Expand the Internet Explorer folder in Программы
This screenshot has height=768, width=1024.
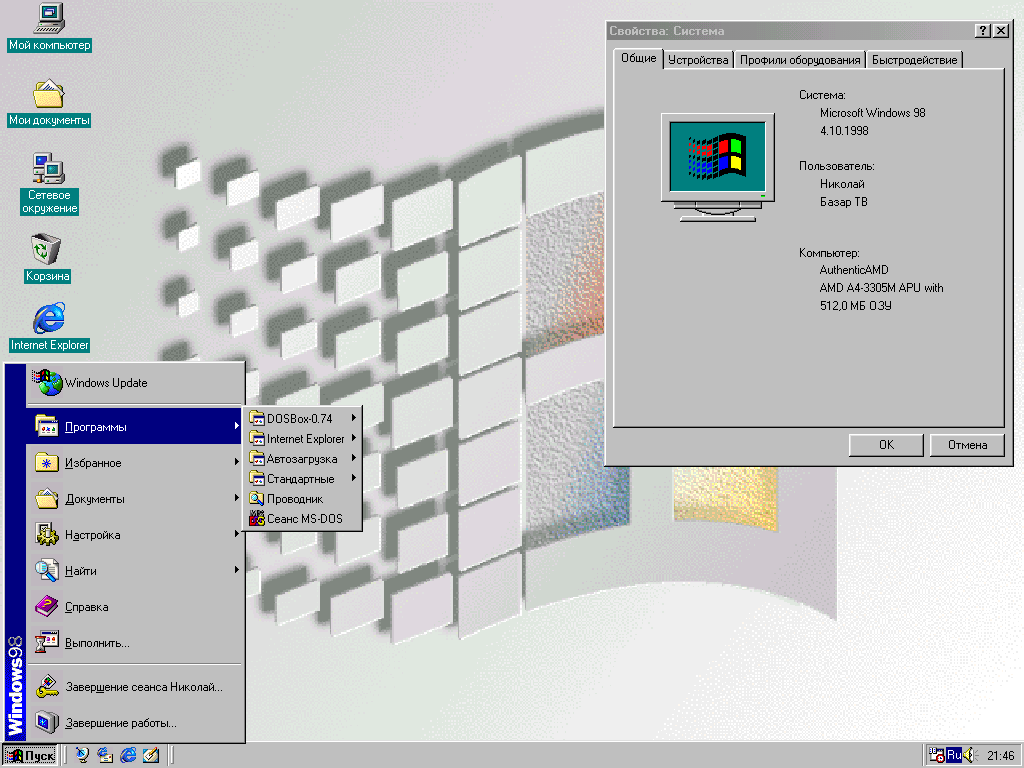click(303, 439)
